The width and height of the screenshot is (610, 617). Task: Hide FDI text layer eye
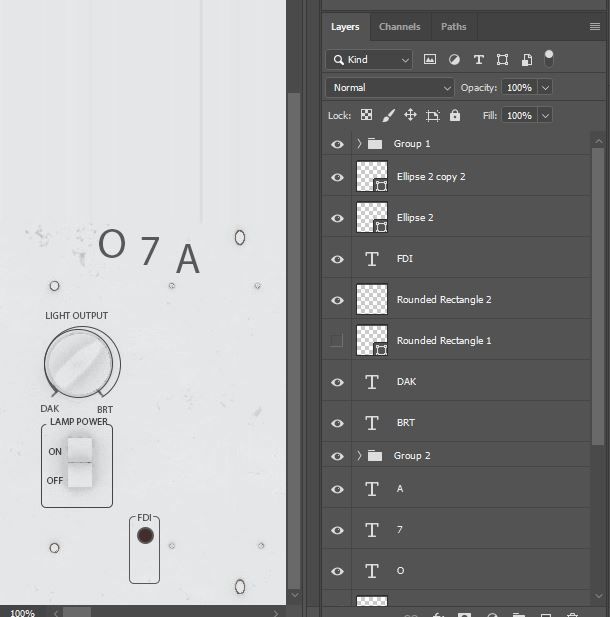tap(337, 259)
